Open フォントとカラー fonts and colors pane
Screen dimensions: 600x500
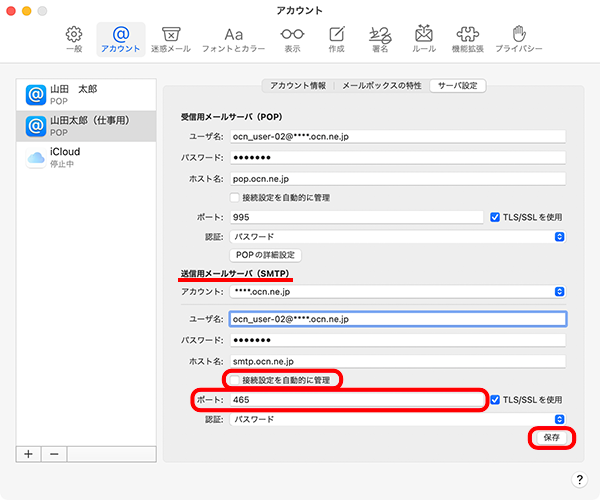pyautogui.click(x=233, y=38)
